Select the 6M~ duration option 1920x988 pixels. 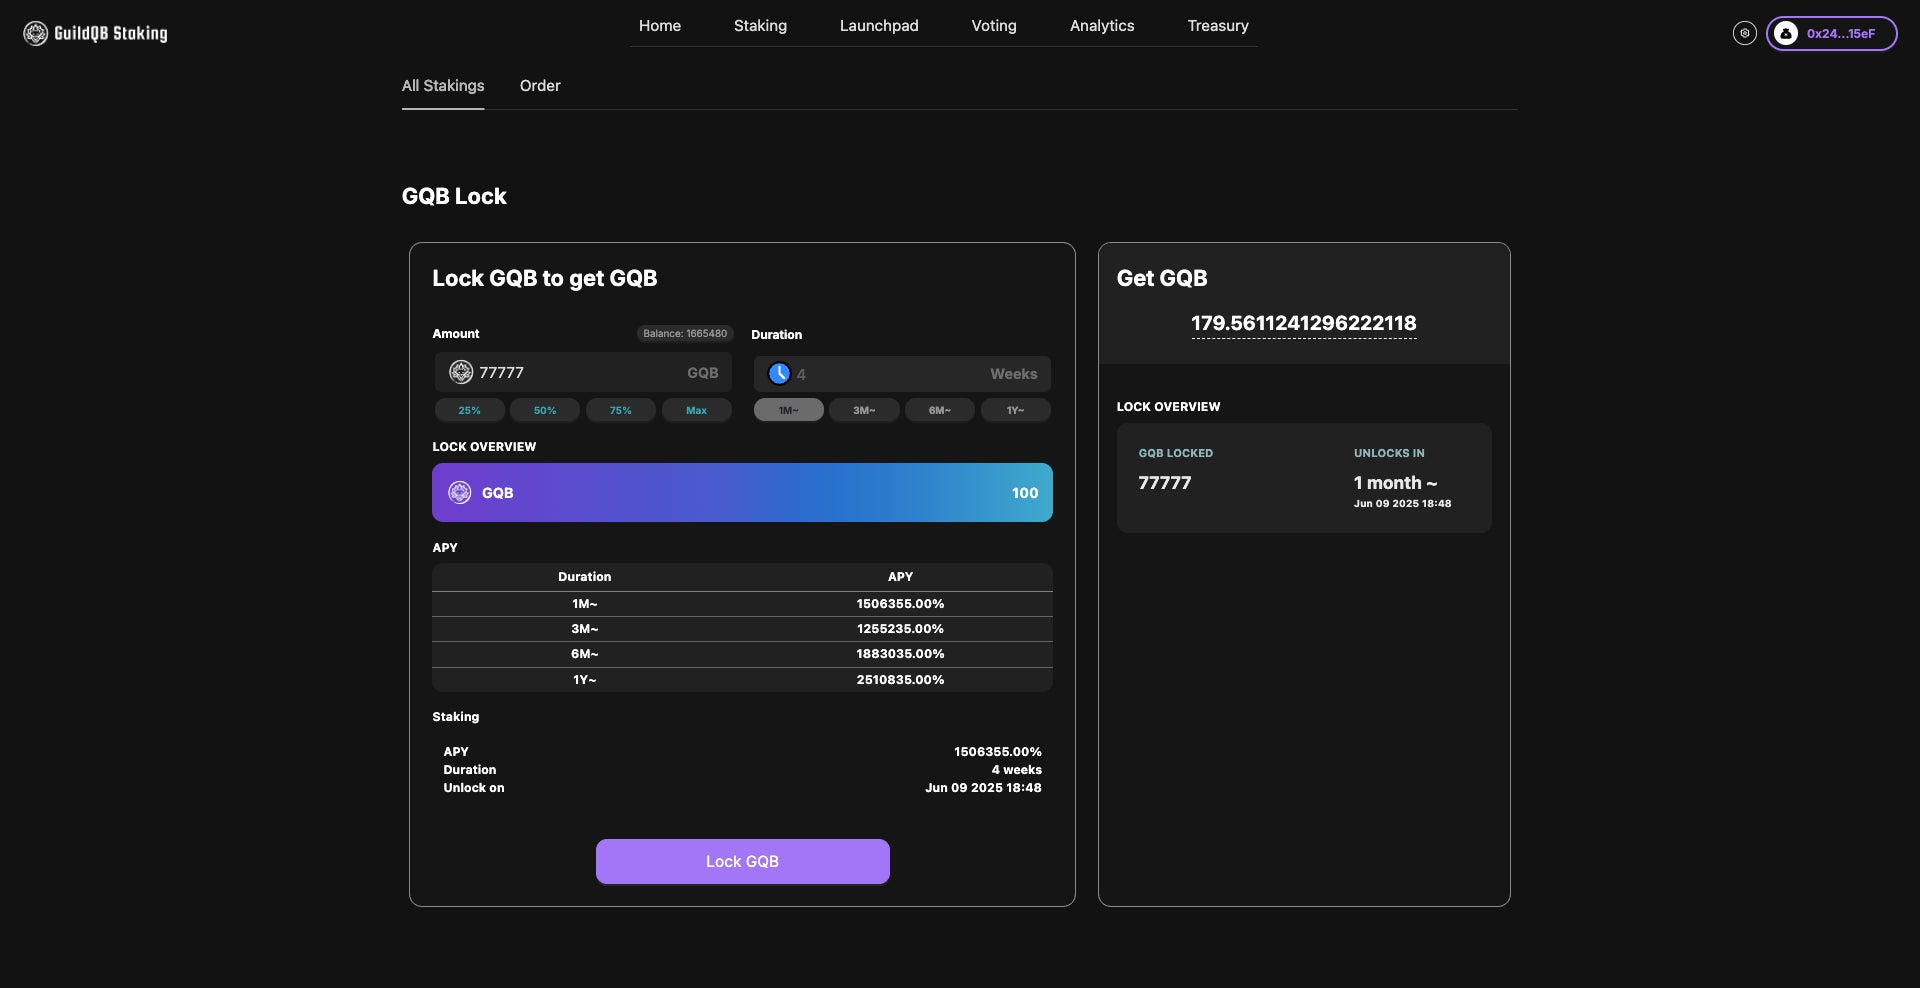[940, 410]
